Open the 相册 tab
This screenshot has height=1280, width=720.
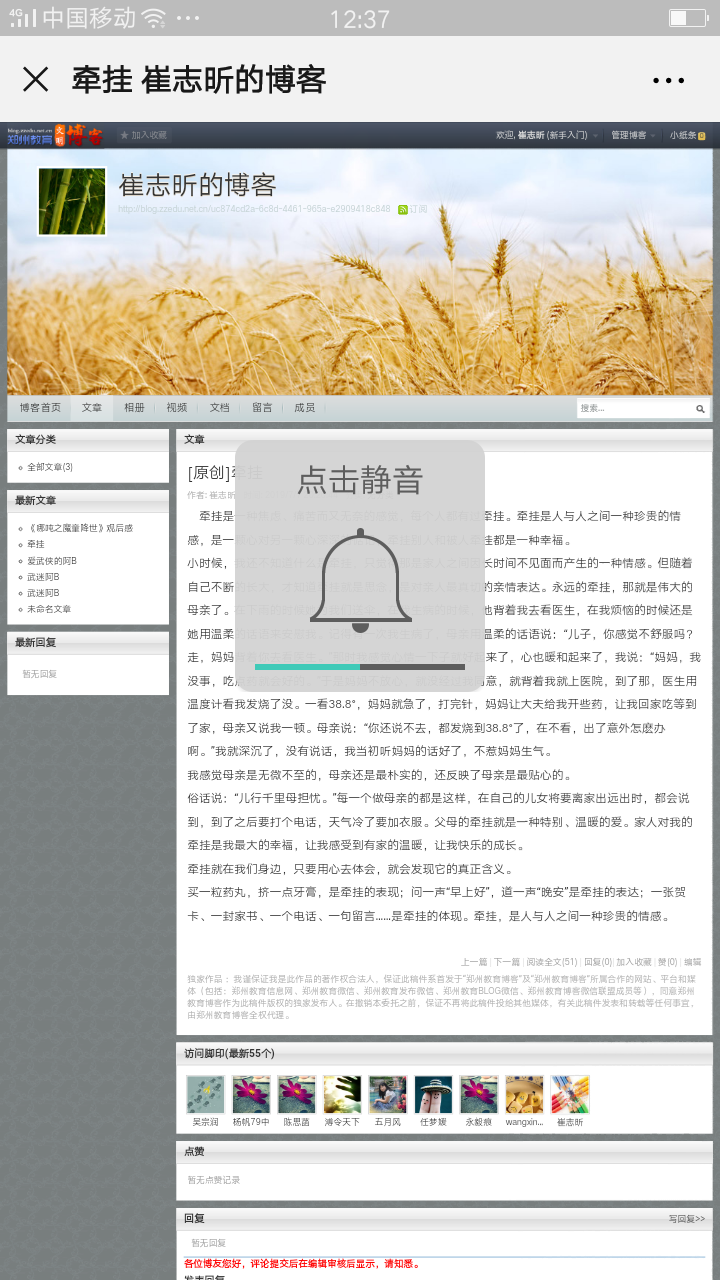[134, 408]
